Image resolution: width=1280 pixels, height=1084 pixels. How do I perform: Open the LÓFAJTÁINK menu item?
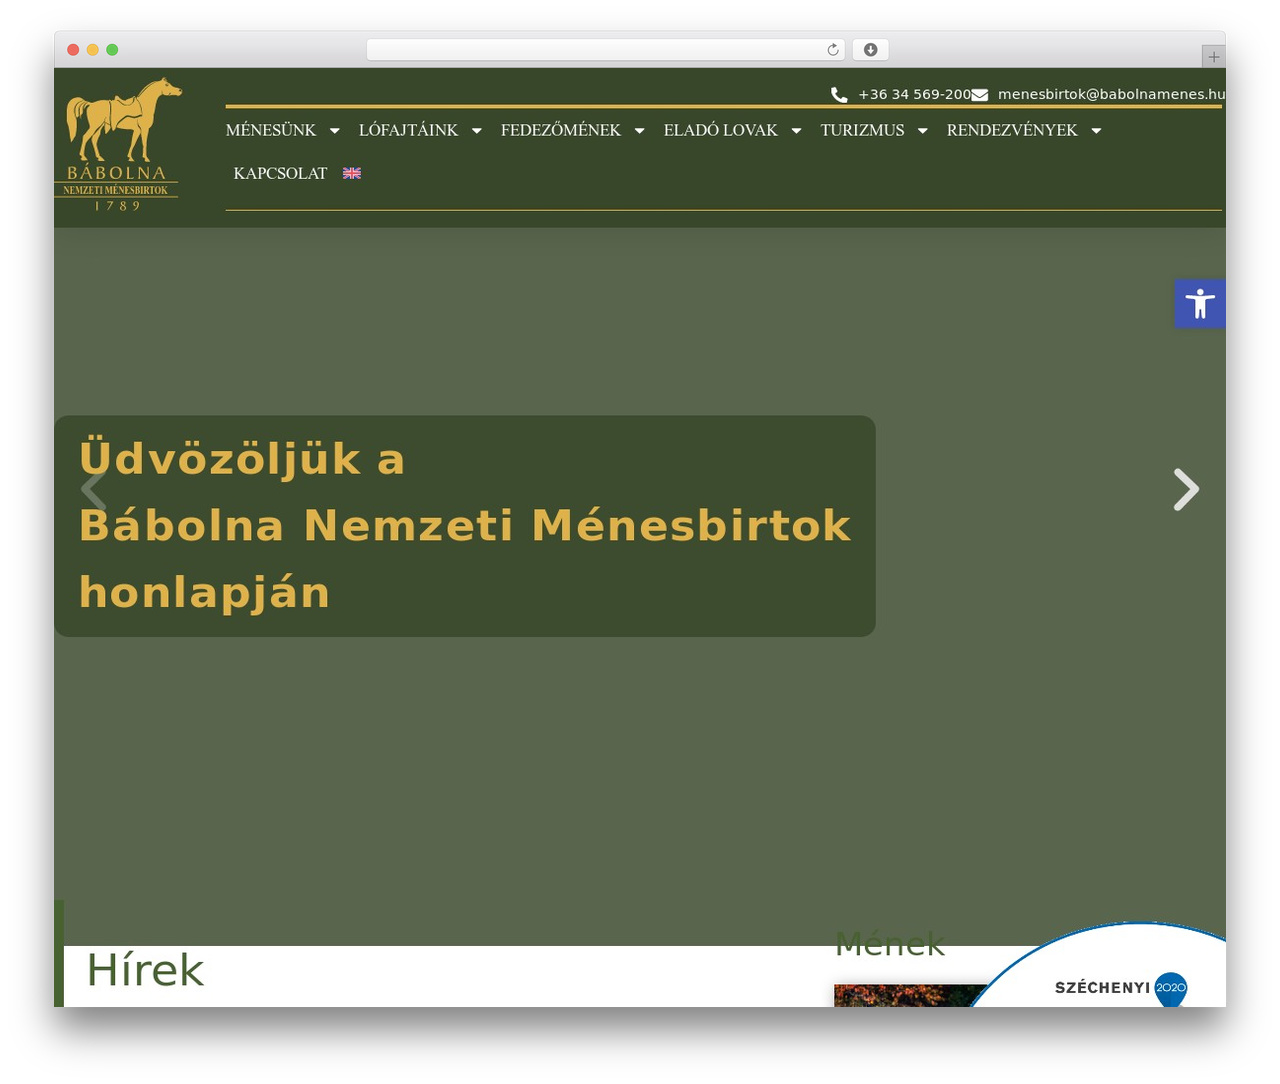coord(408,130)
